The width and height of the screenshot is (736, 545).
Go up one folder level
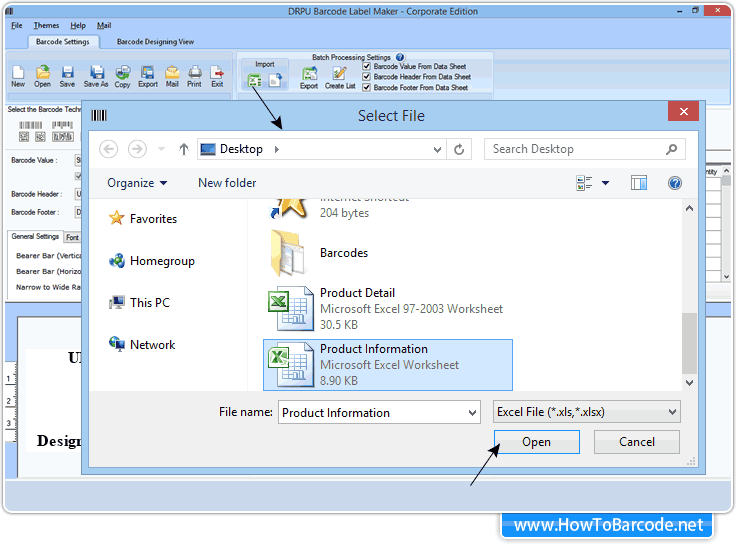[x=184, y=149]
